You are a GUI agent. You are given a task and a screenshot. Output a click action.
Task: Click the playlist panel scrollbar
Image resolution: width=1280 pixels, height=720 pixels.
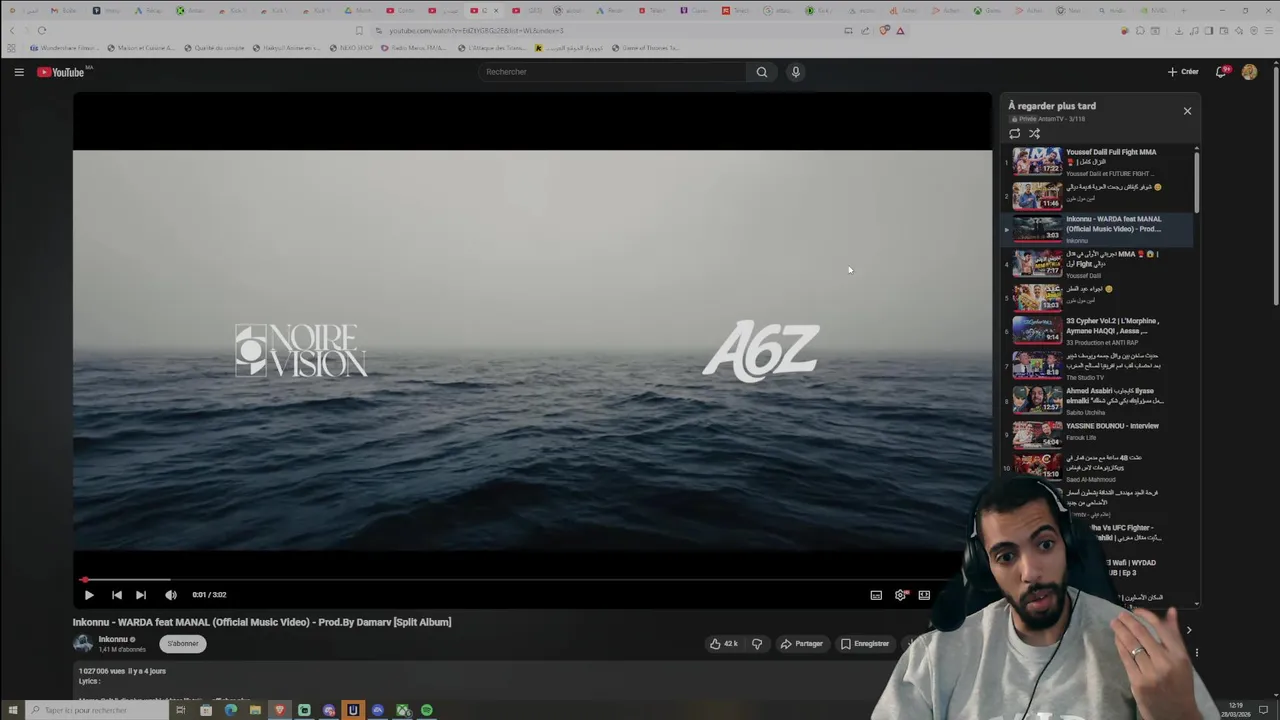pos(1196,180)
